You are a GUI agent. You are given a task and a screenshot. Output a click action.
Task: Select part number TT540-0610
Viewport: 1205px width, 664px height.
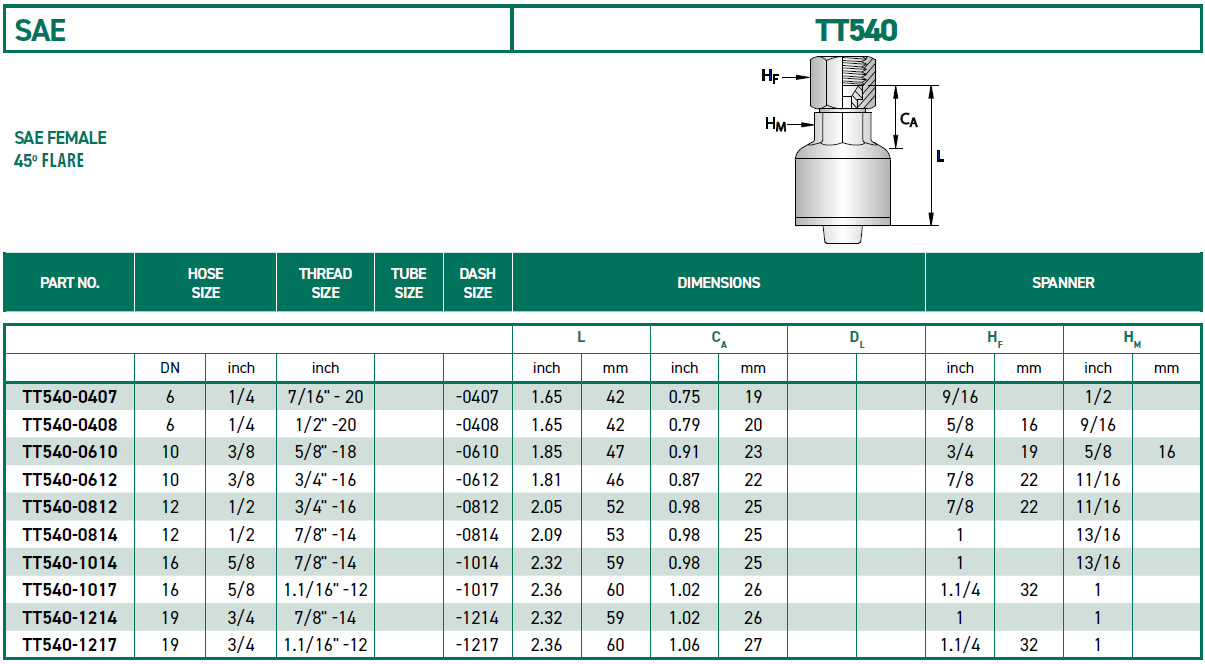[70, 452]
